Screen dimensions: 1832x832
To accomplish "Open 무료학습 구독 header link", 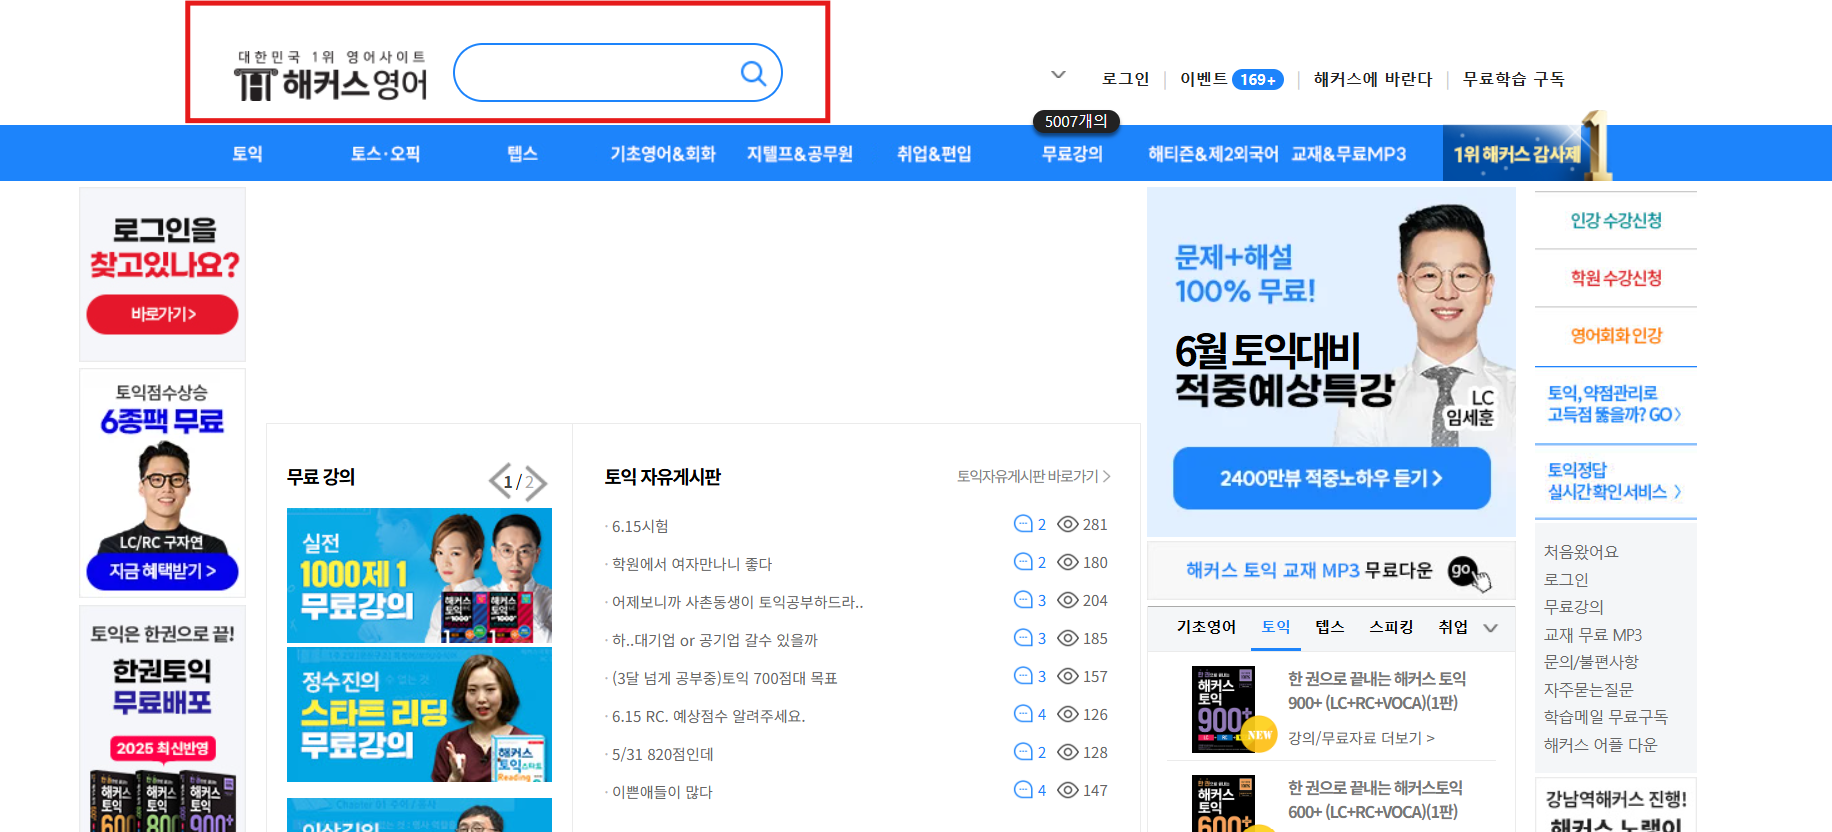I will pyautogui.click(x=1513, y=79).
